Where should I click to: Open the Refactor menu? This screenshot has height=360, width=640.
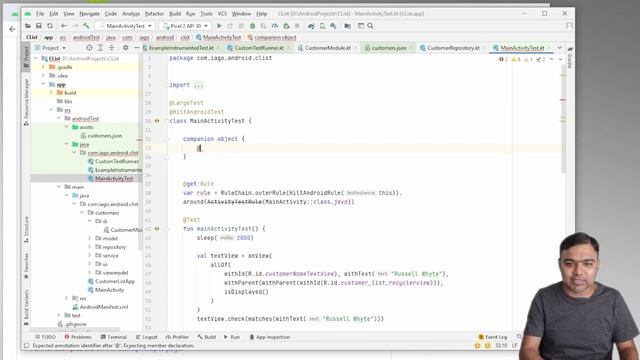(154, 13)
